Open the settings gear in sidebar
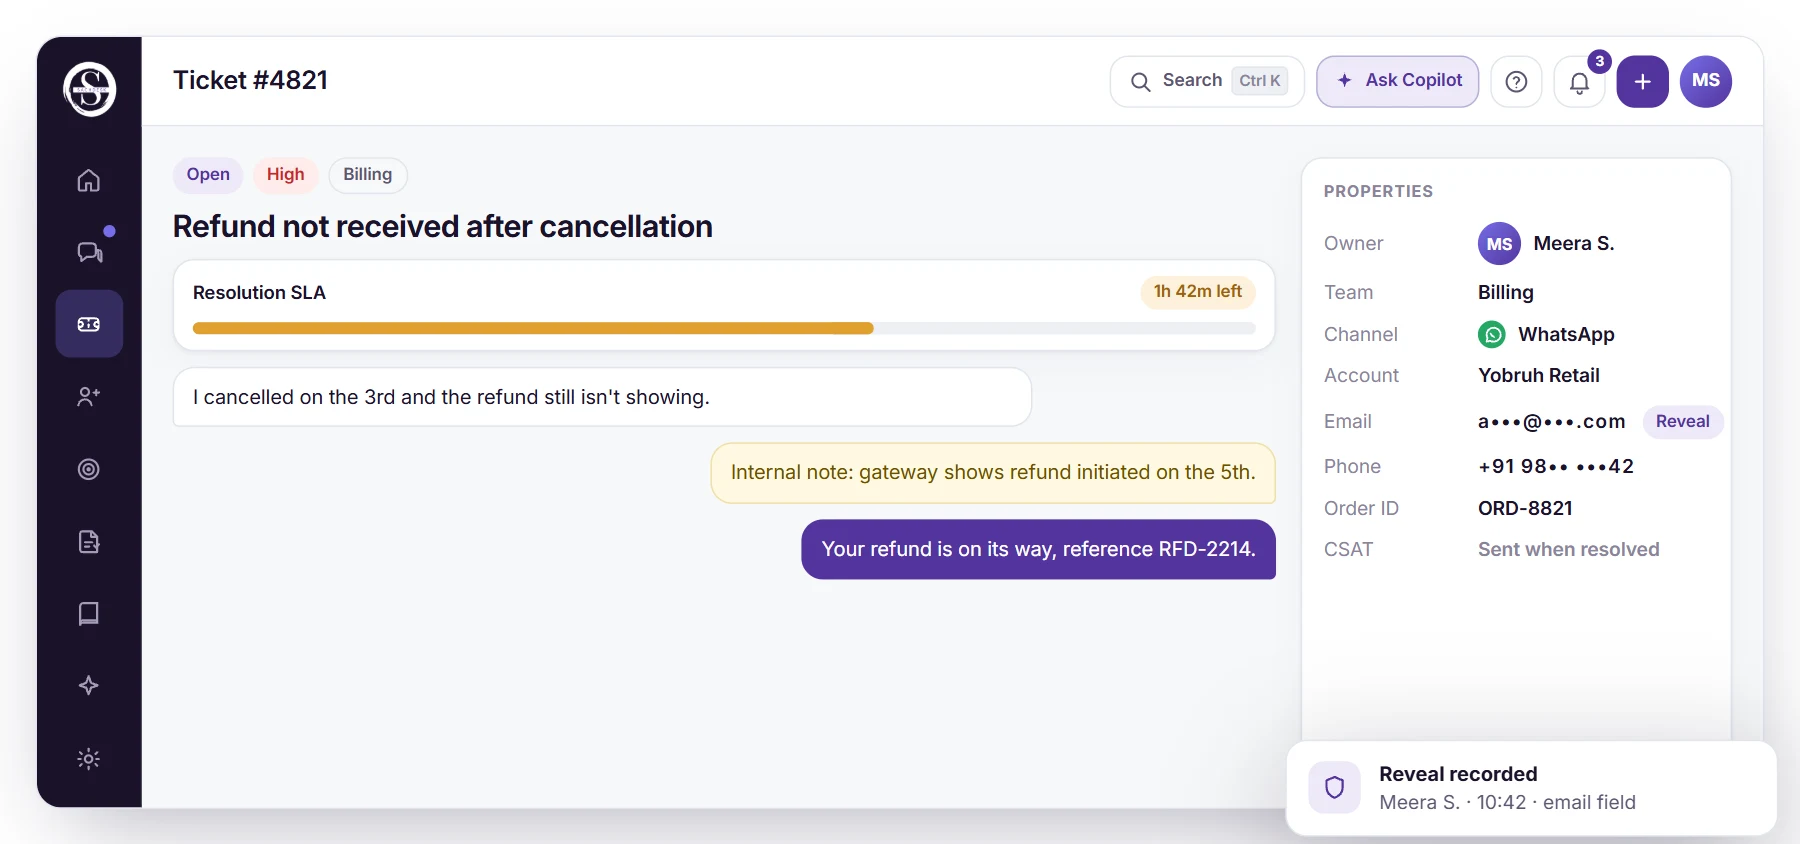The width and height of the screenshot is (1800, 844). click(89, 759)
